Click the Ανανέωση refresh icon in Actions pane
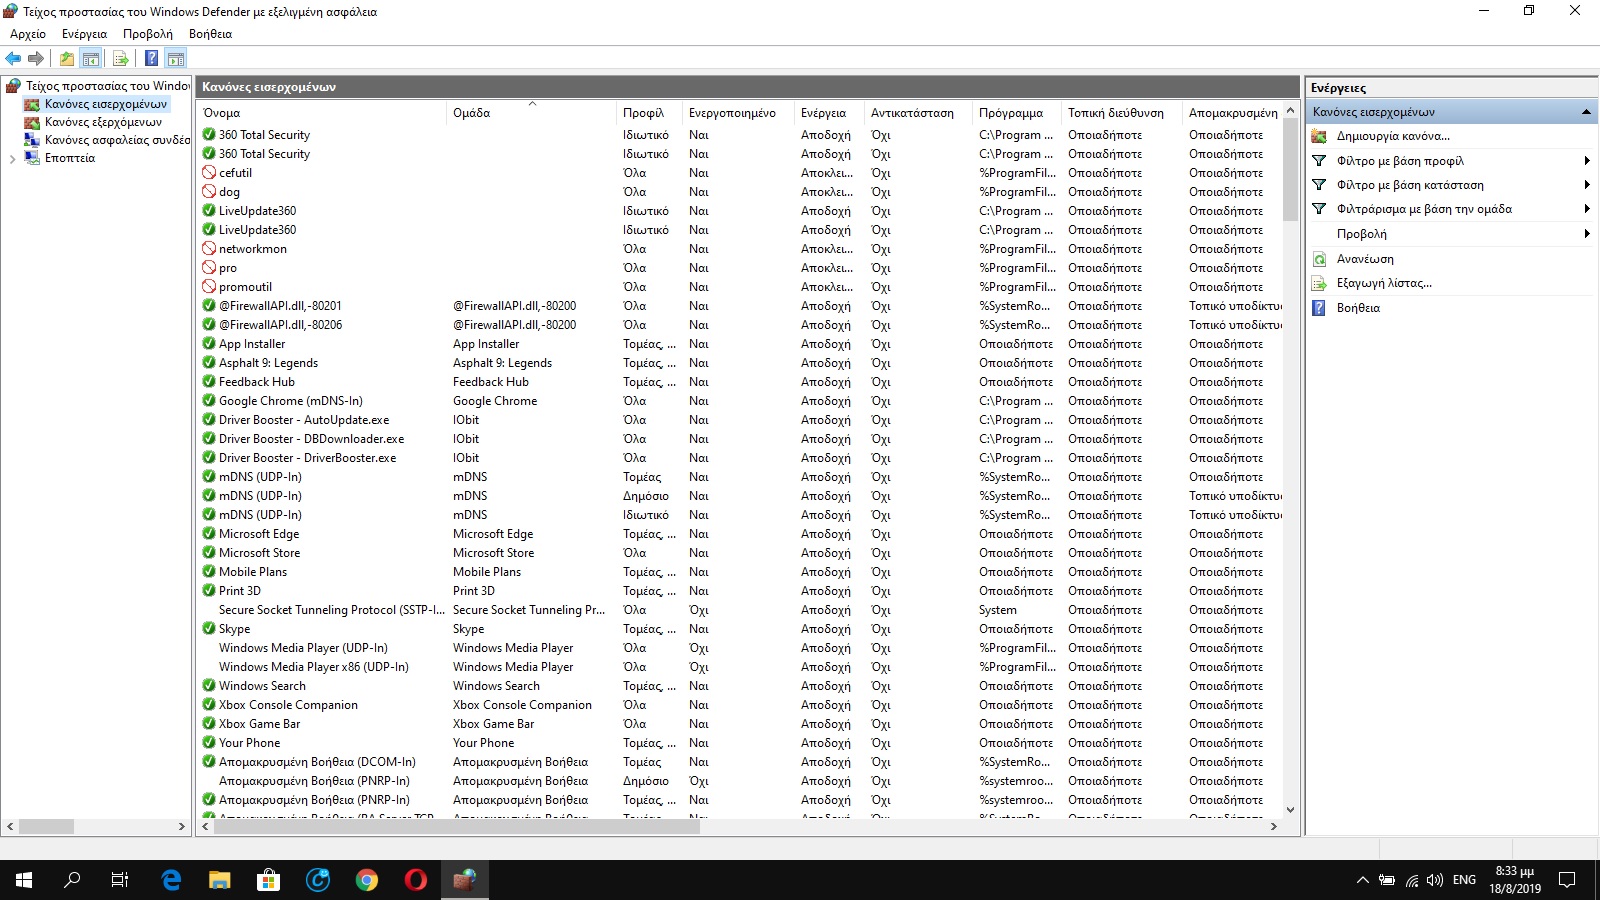 pos(1319,259)
